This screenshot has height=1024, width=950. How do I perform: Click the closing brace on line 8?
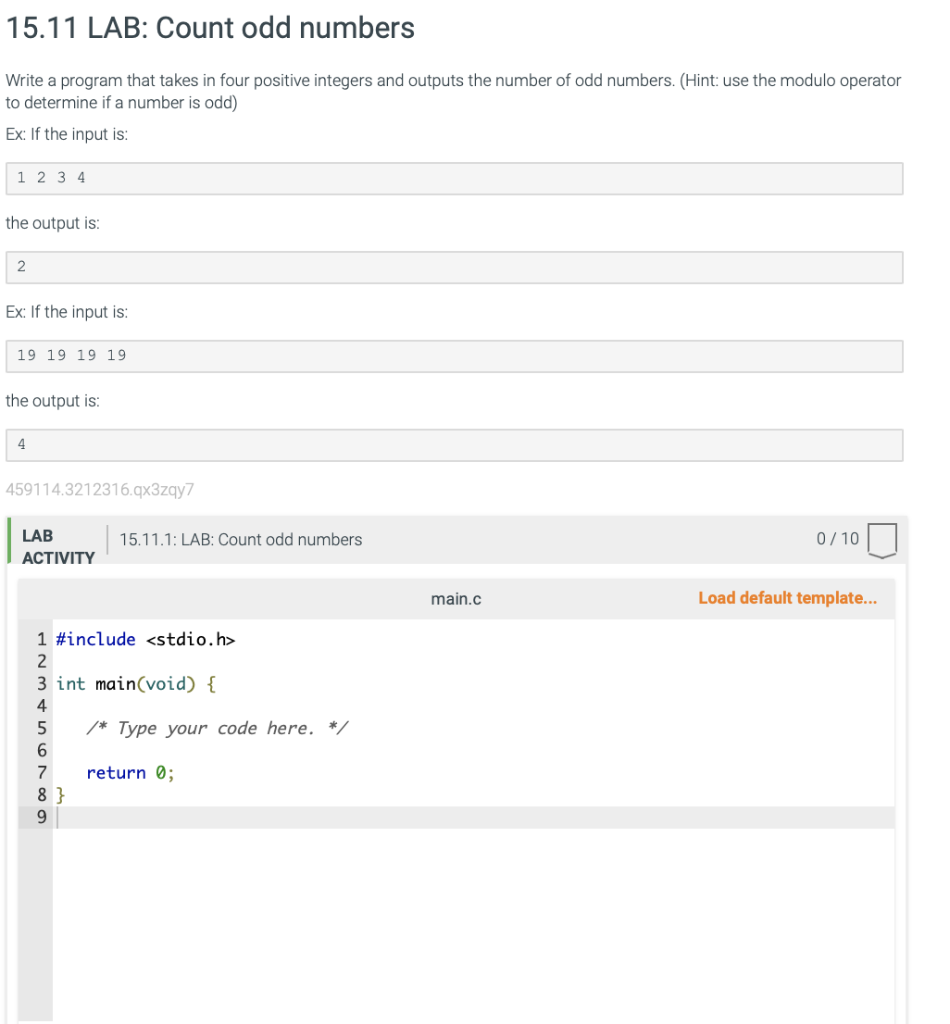[60, 794]
